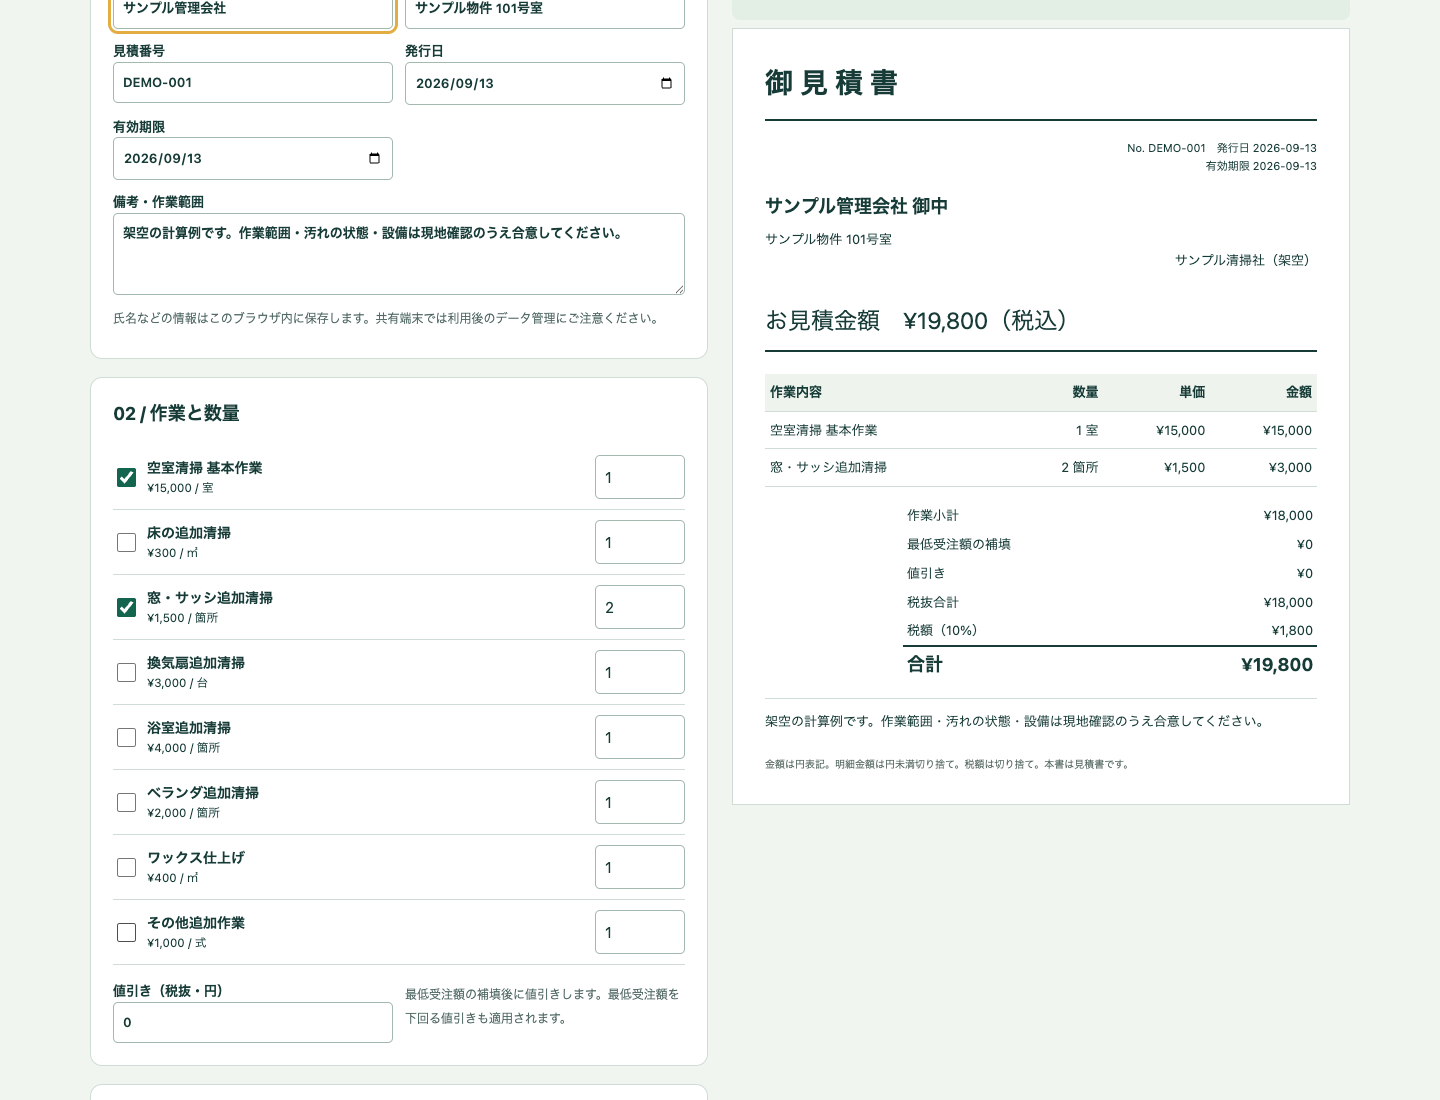Uncheck 窓・サッシ追加清掃 checkbox
Viewport: 1440px width, 1100px height.
(x=126, y=607)
